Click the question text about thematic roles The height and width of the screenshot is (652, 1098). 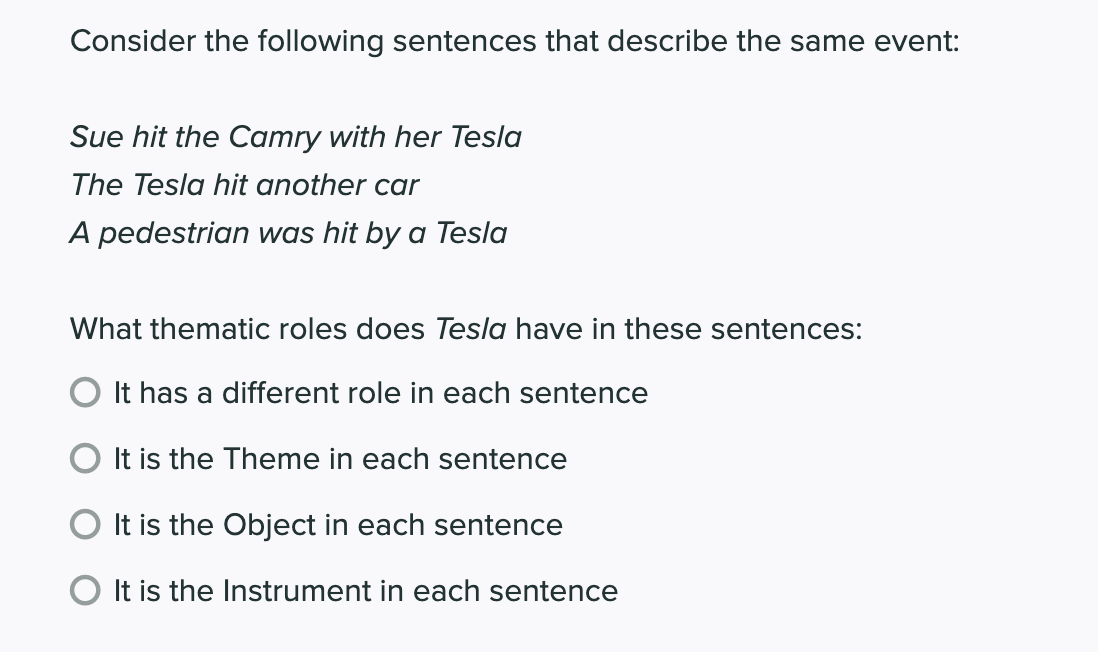coord(465,329)
